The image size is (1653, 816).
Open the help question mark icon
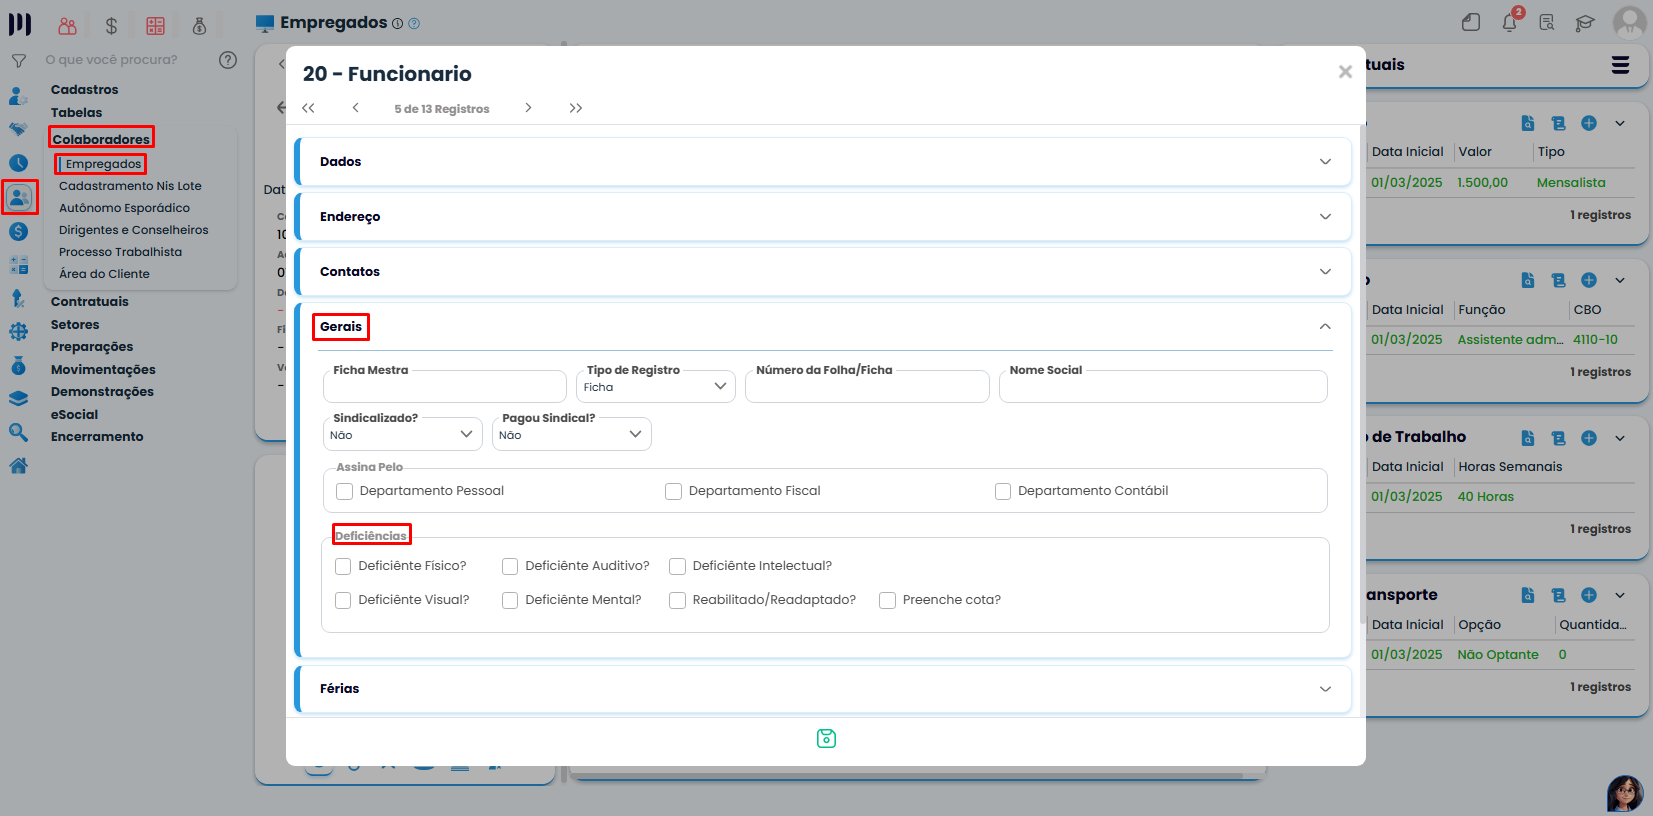click(x=228, y=60)
